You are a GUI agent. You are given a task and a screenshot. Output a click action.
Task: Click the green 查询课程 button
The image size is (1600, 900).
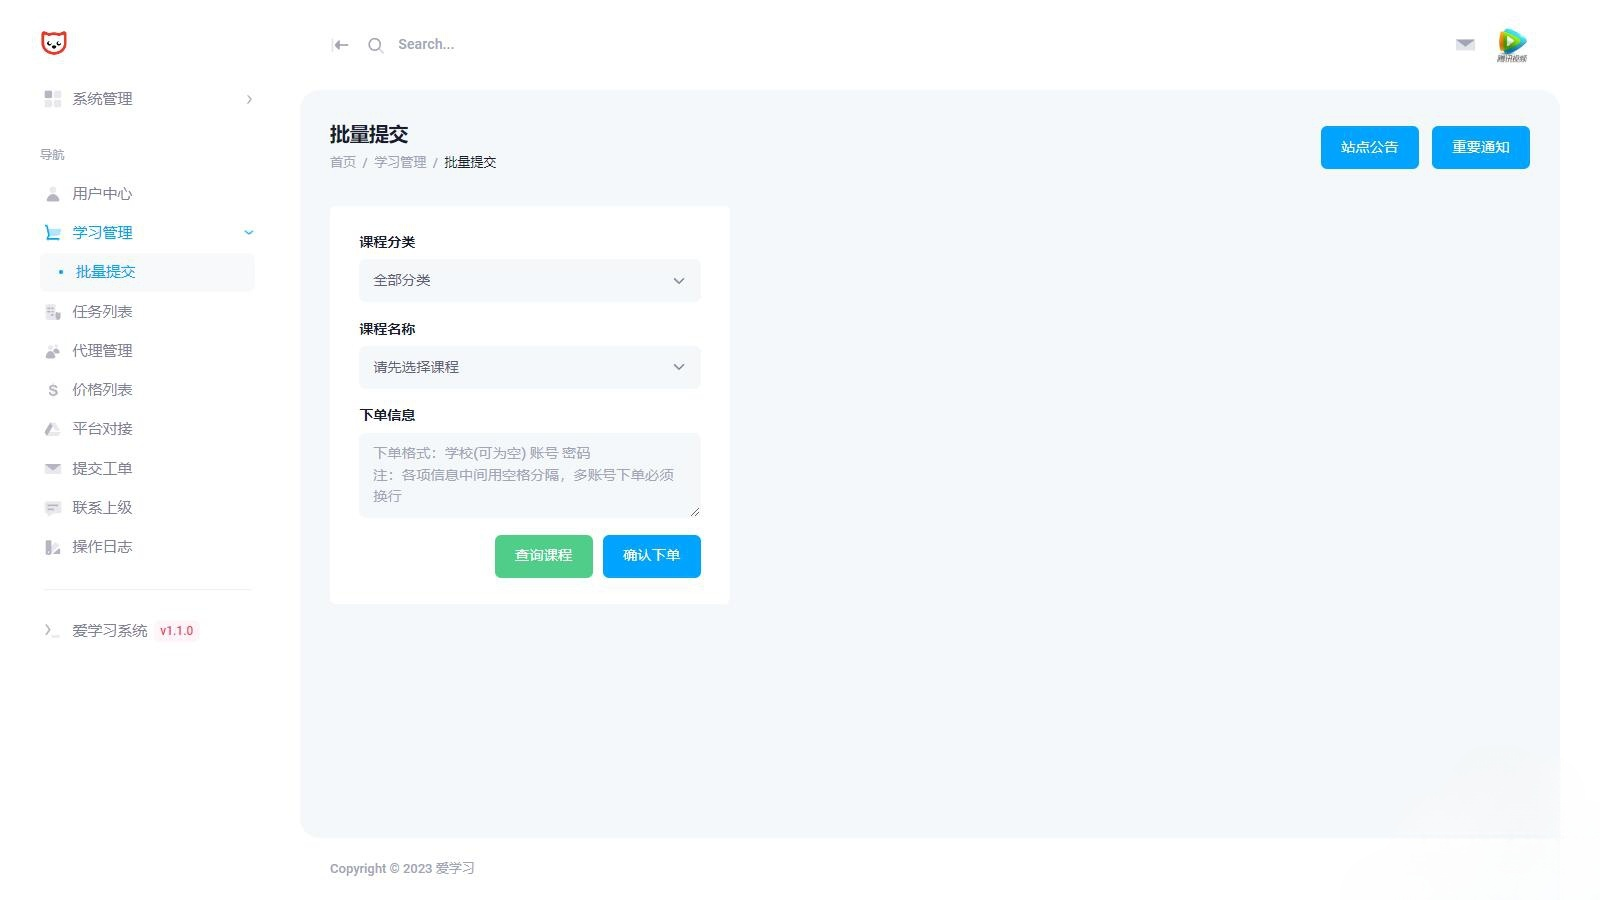(x=544, y=556)
